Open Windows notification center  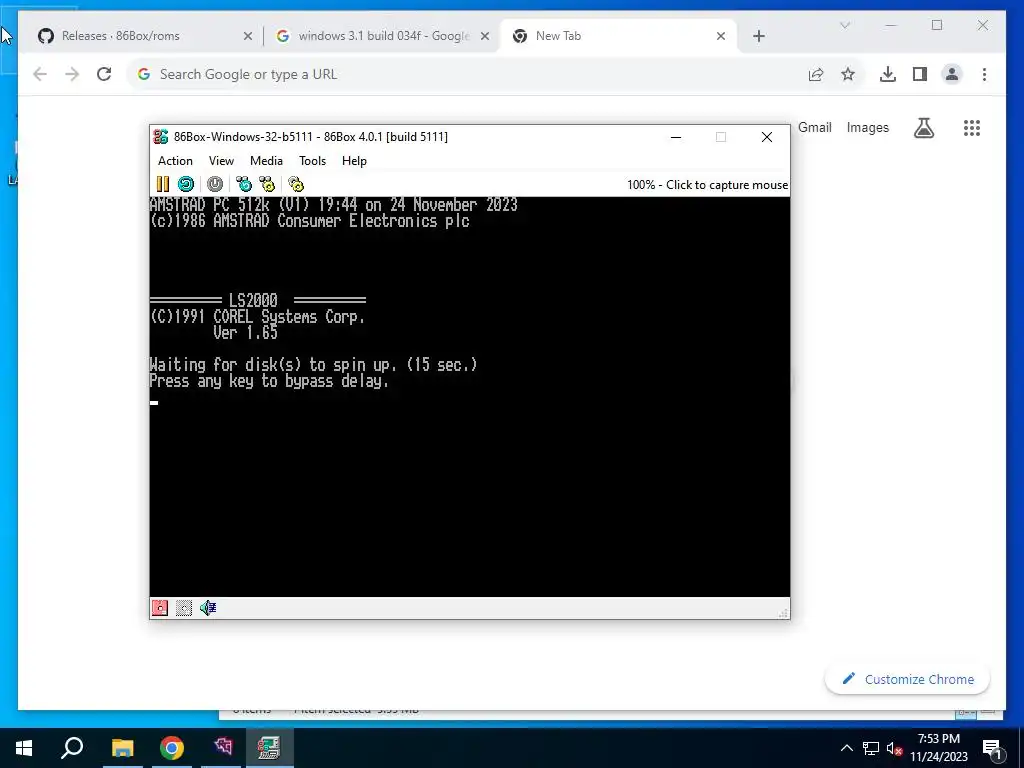(992, 748)
